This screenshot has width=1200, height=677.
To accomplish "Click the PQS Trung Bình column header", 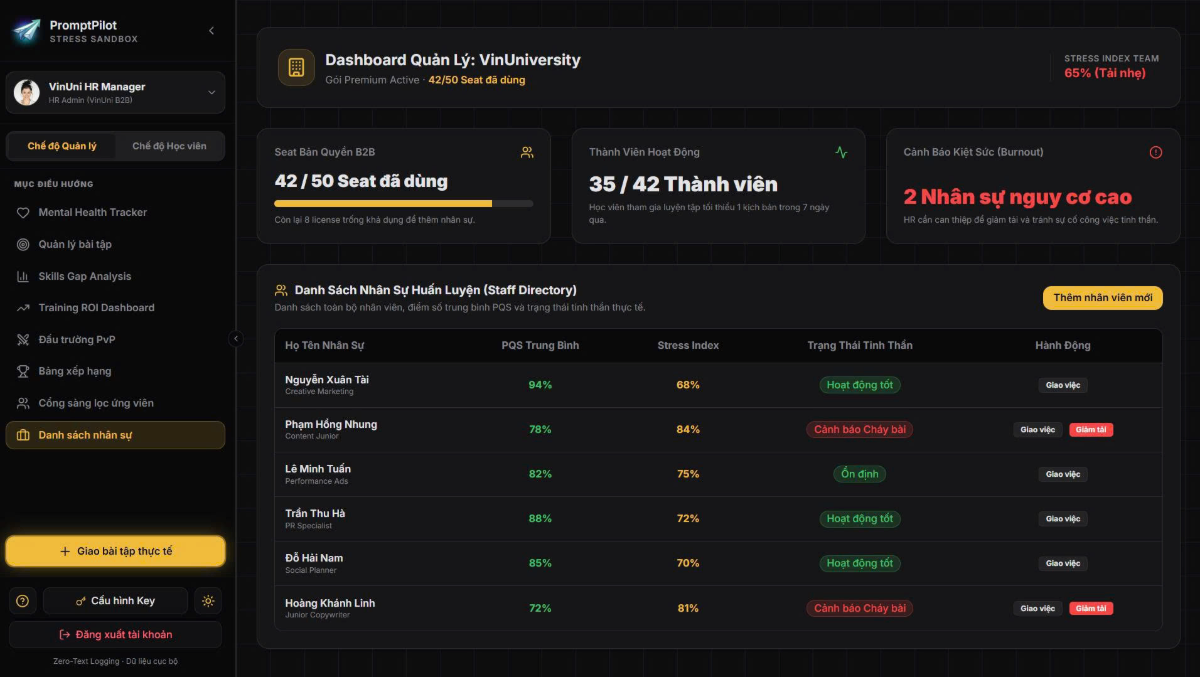I will click(x=540, y=345).
